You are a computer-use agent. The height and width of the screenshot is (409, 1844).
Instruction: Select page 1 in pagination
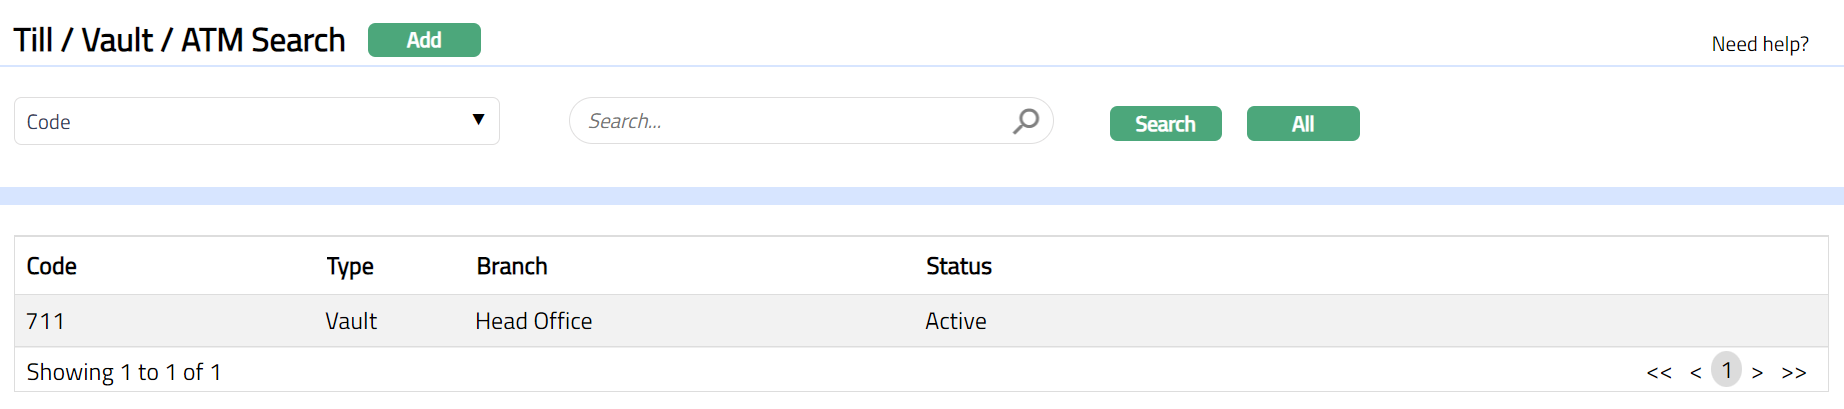click(x=1726, y=370)
